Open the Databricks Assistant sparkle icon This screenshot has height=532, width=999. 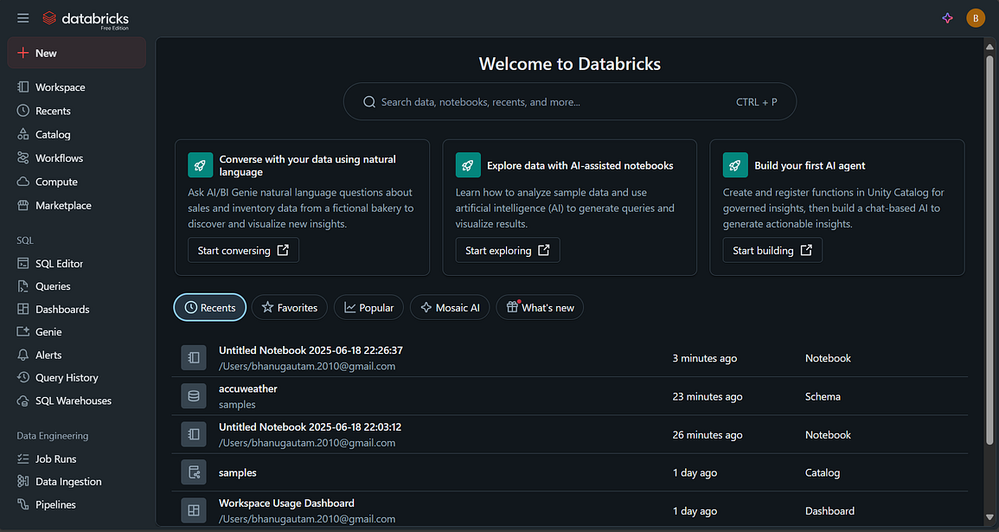pos(948,18)
